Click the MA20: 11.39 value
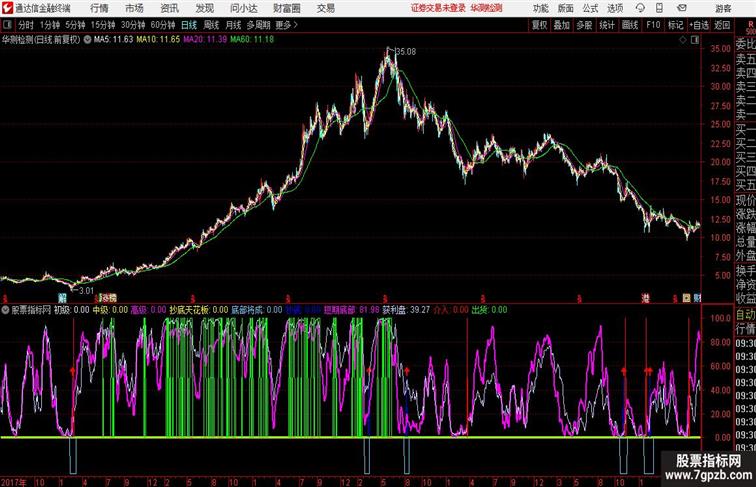Image resolution: width=756 pixels, height=487 pixels. click(x=205, y=40)
